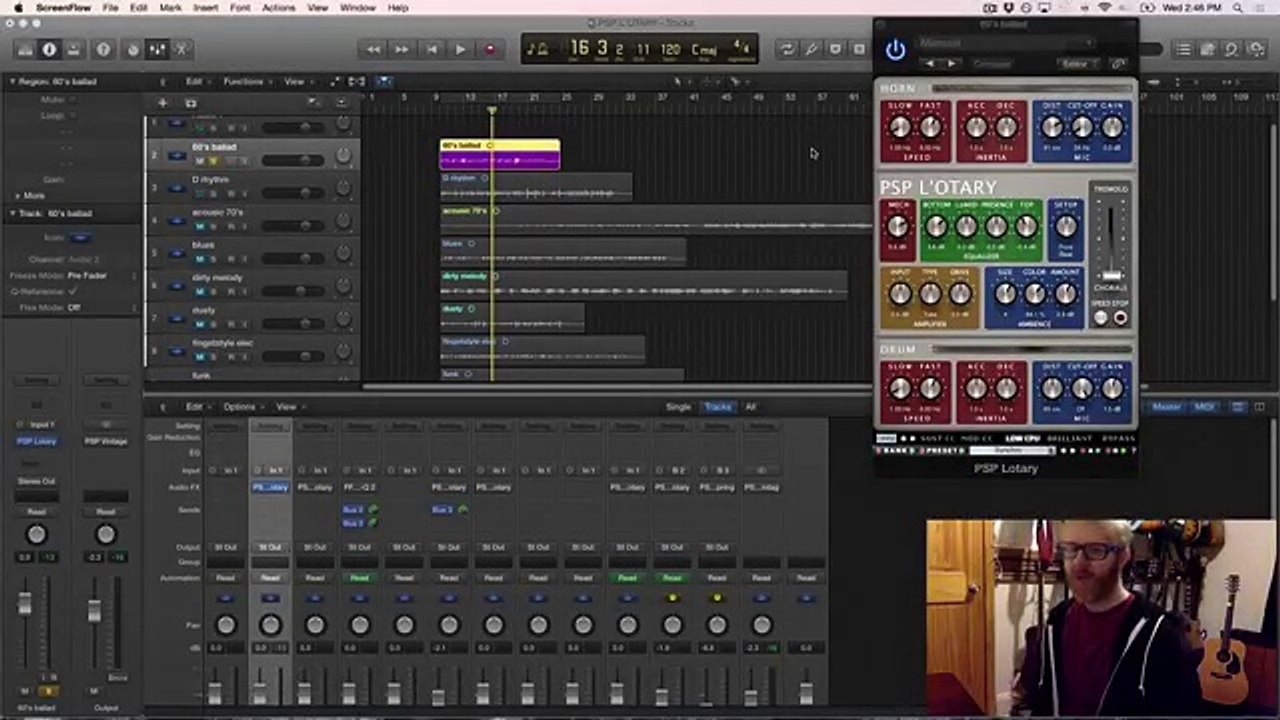Click the Horn Slow speed knob
This screenshot has height=720, width=1280.
(900, 127)
